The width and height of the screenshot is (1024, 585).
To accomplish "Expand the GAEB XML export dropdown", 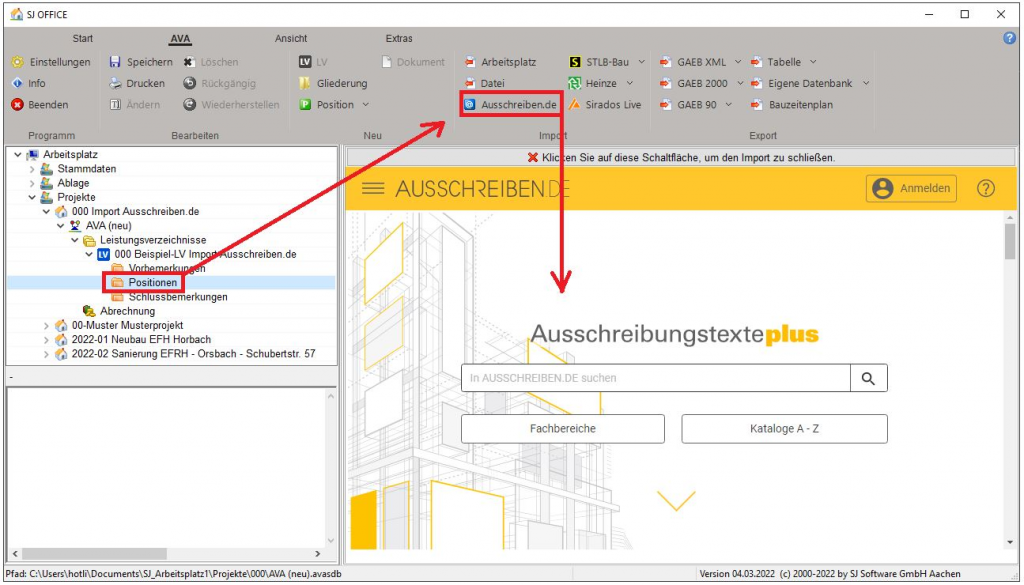I will (738, 62).
